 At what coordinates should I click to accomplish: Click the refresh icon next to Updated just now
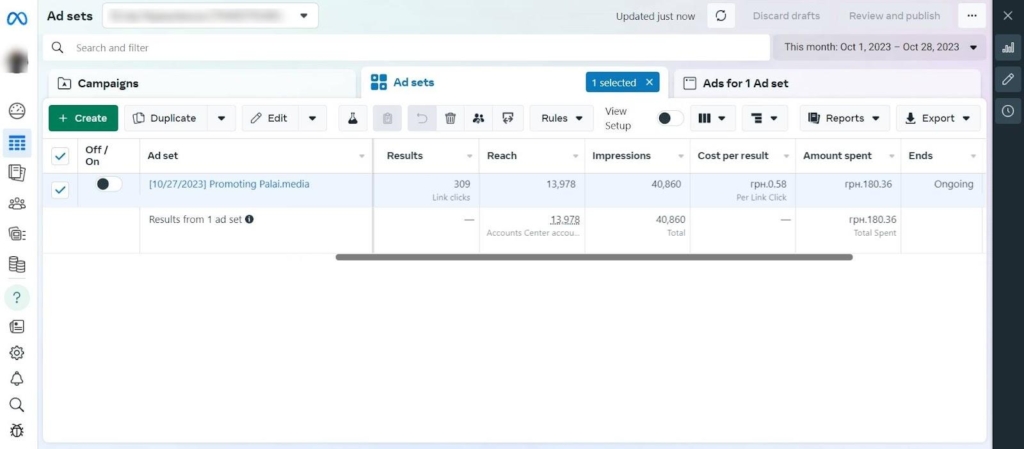tap(721, 16)
